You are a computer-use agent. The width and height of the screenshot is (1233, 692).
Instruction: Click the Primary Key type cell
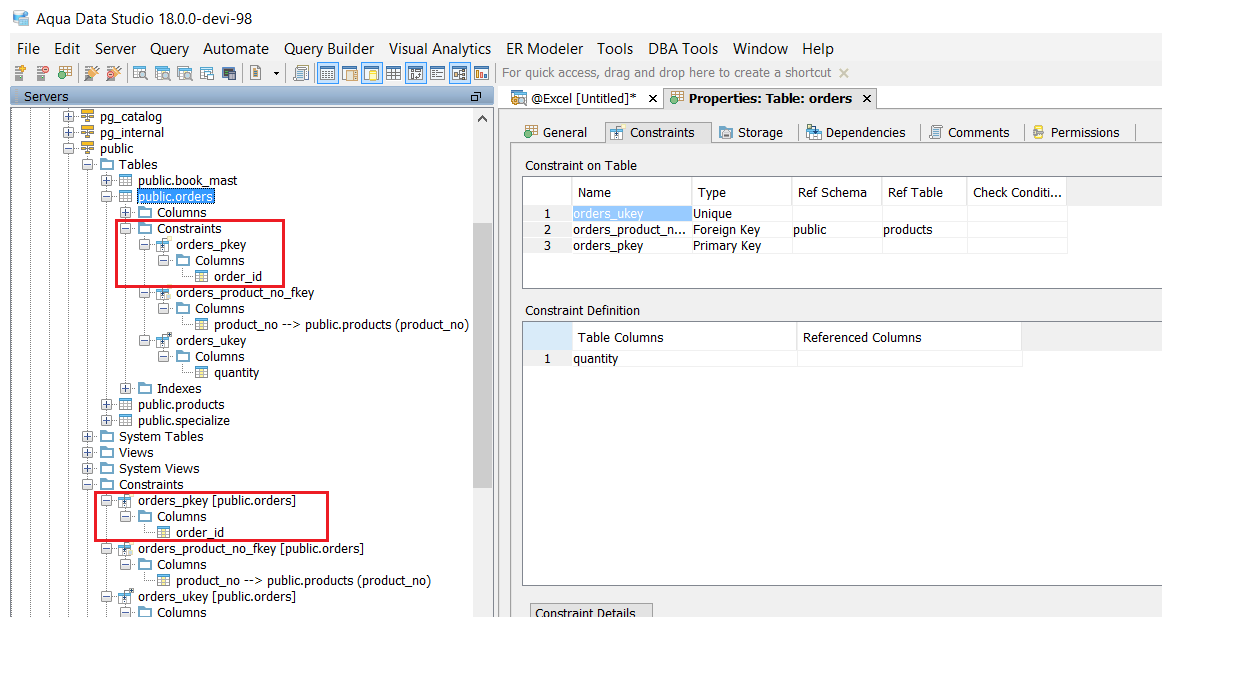click(742, 246)
